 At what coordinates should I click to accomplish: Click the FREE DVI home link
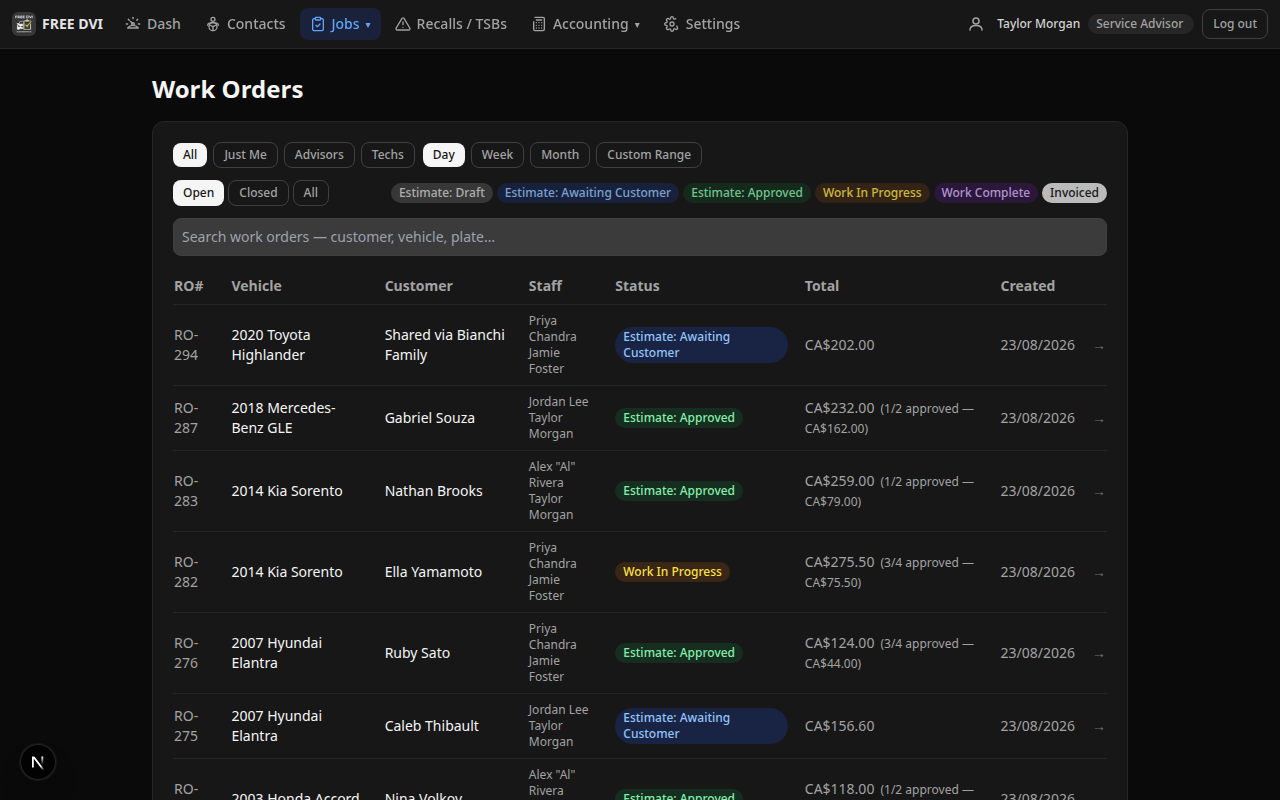(x=58, y=24)
